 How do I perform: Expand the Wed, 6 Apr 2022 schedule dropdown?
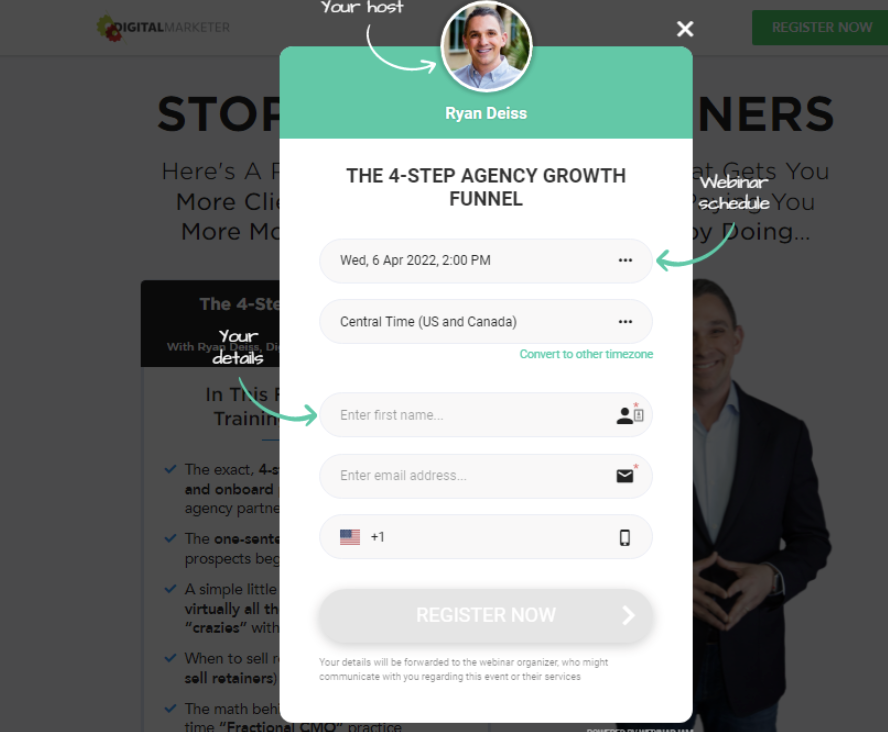486,261
